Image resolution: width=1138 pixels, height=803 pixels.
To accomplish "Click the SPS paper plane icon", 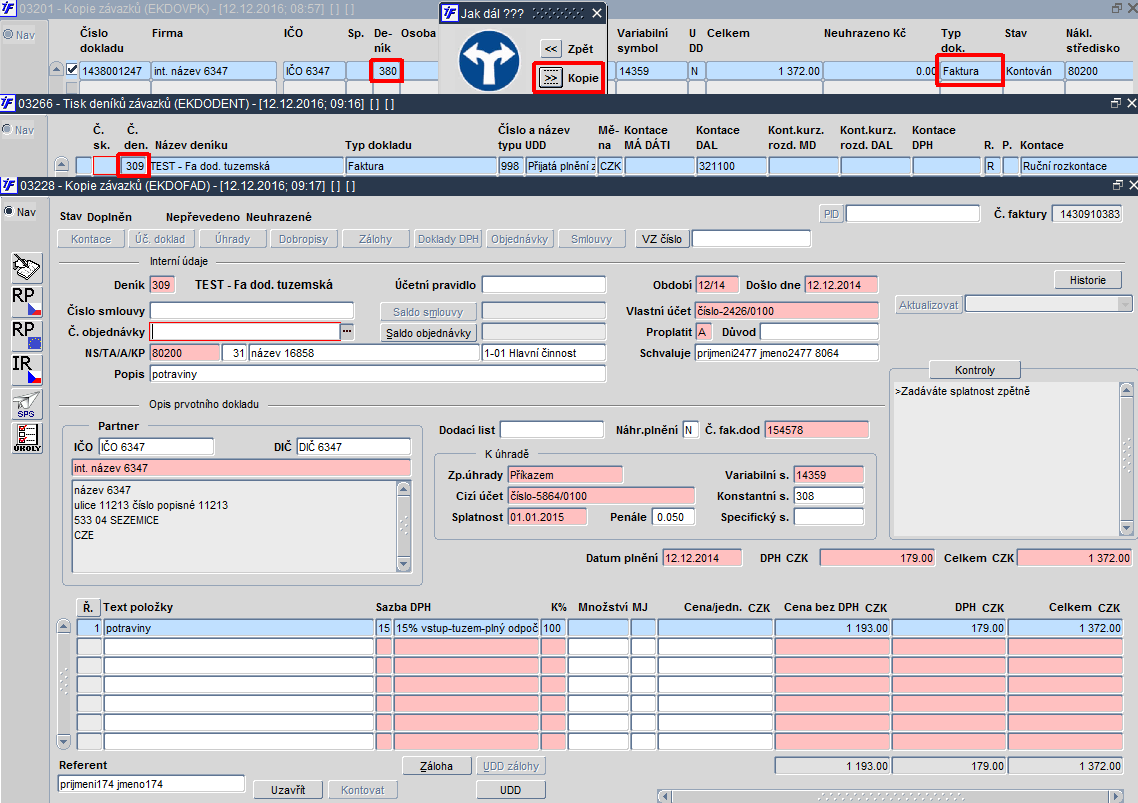I will tap(27, 404).
